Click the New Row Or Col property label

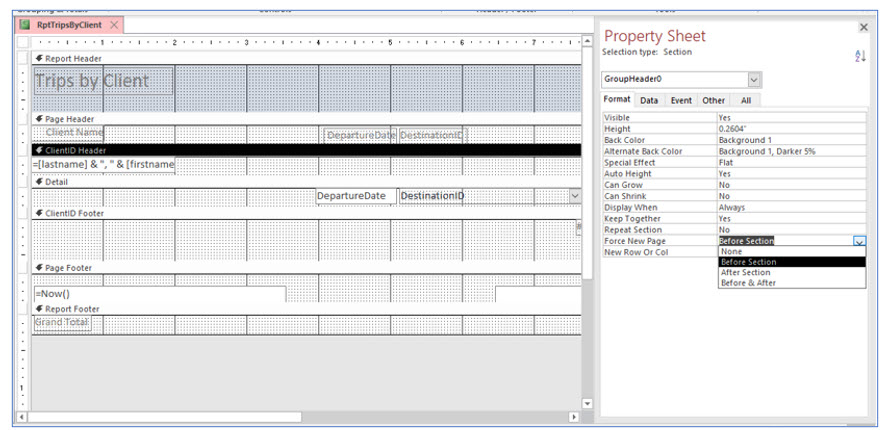[x=636, y=252]
